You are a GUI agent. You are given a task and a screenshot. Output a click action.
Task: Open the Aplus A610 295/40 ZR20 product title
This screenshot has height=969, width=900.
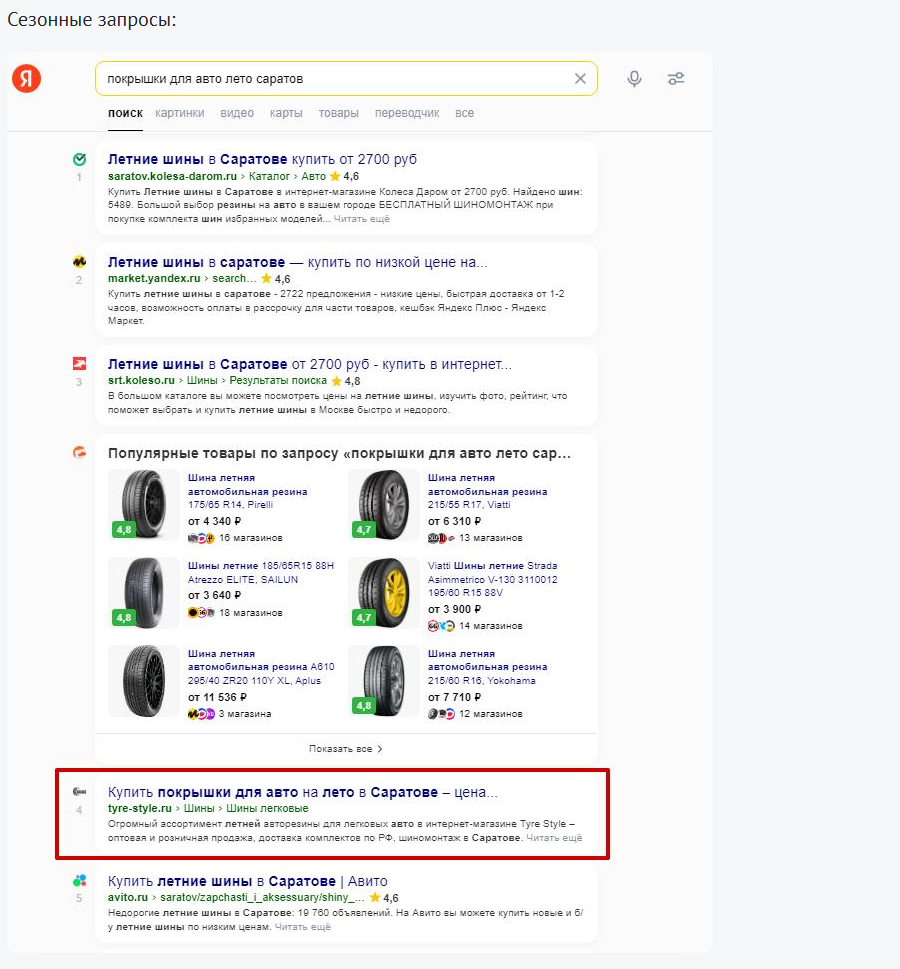(x=261, y=667)
